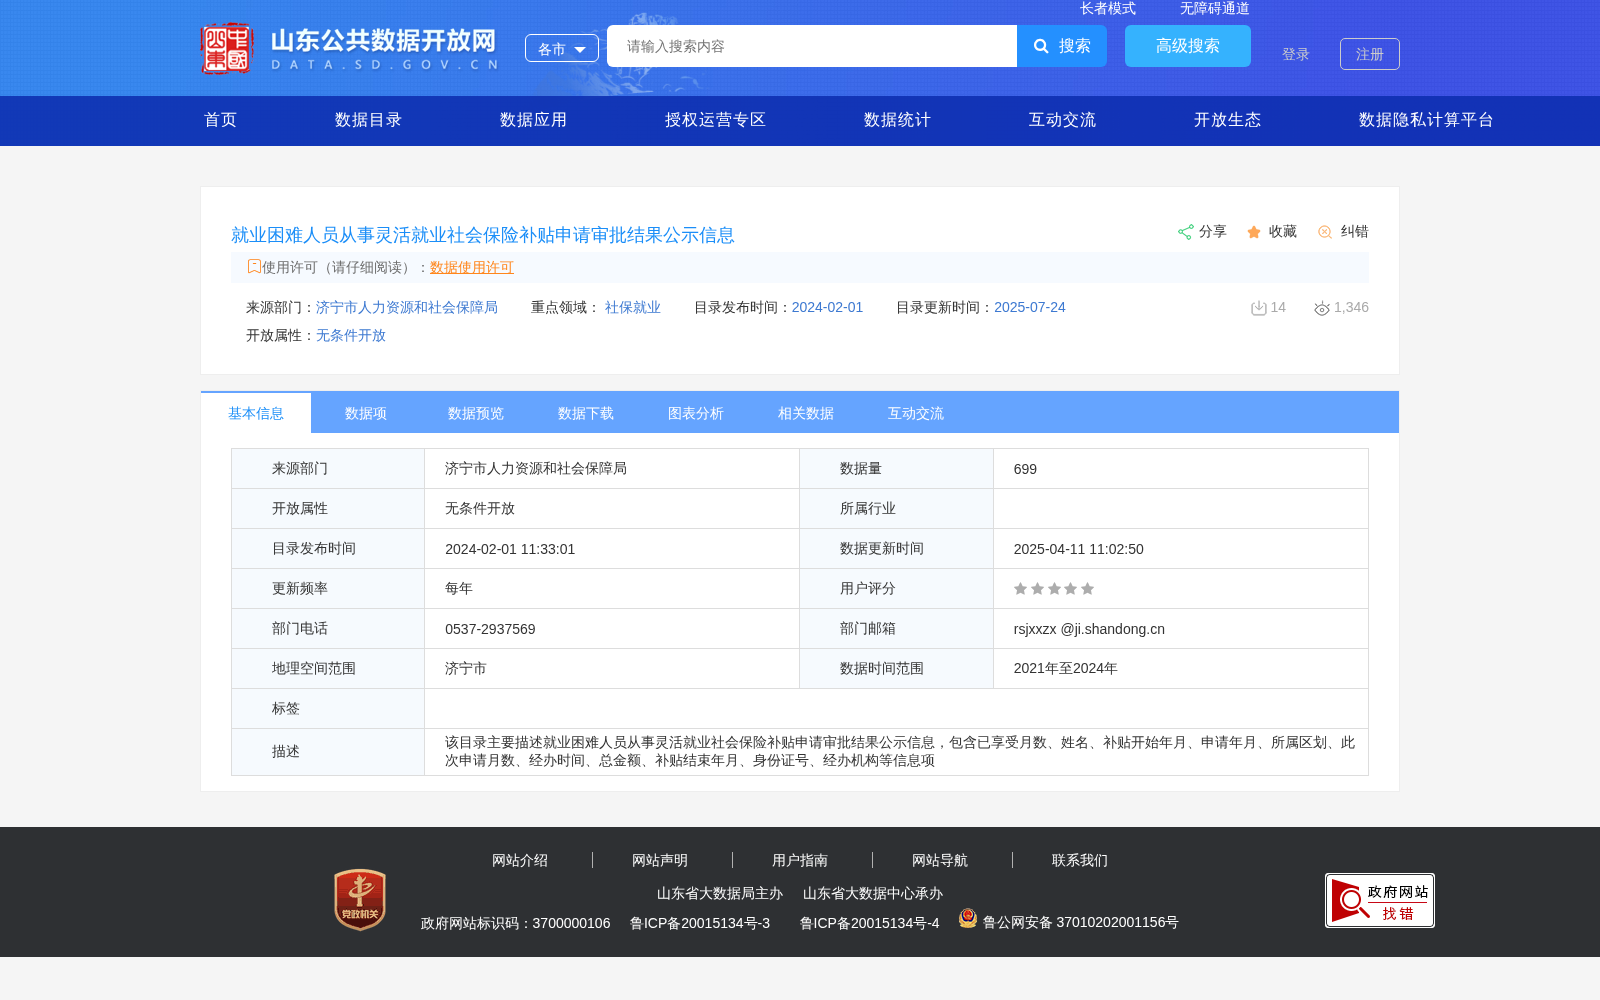Click 鲁公网安备 37010202001156号 link
Screen dimensions: 1600x1000
pyautogui.click(x=1081, y=922)
